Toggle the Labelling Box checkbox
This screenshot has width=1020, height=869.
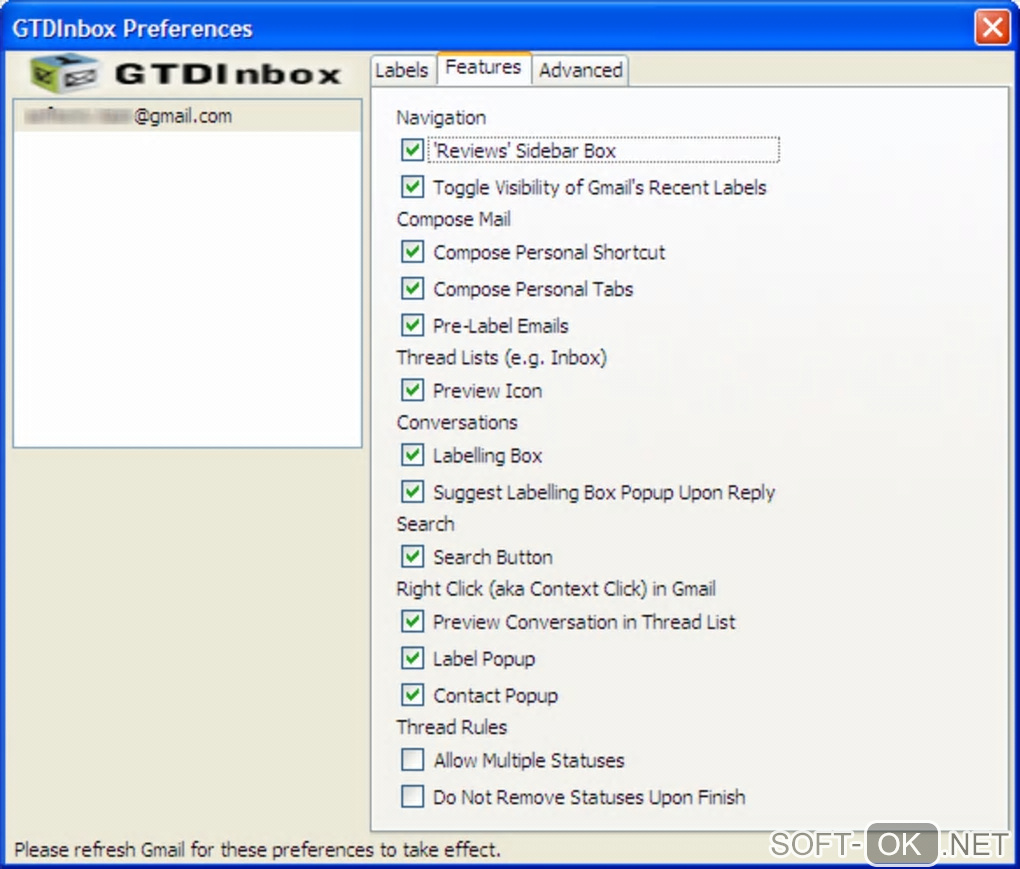pos(412,455)
